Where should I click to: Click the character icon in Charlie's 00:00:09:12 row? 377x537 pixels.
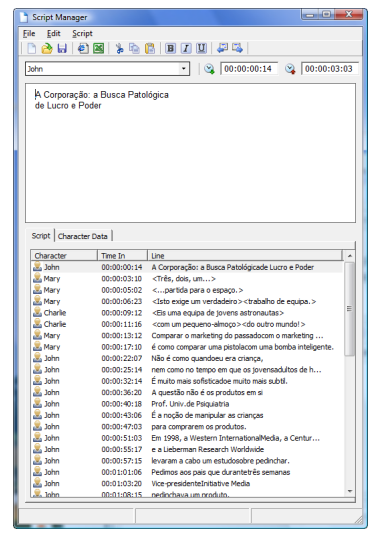37,312
